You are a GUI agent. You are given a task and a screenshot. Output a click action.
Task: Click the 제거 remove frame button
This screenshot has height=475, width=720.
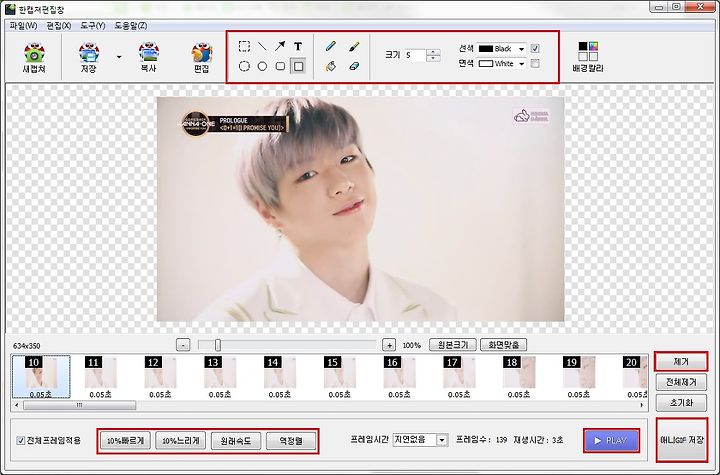(x=681, y=362)
